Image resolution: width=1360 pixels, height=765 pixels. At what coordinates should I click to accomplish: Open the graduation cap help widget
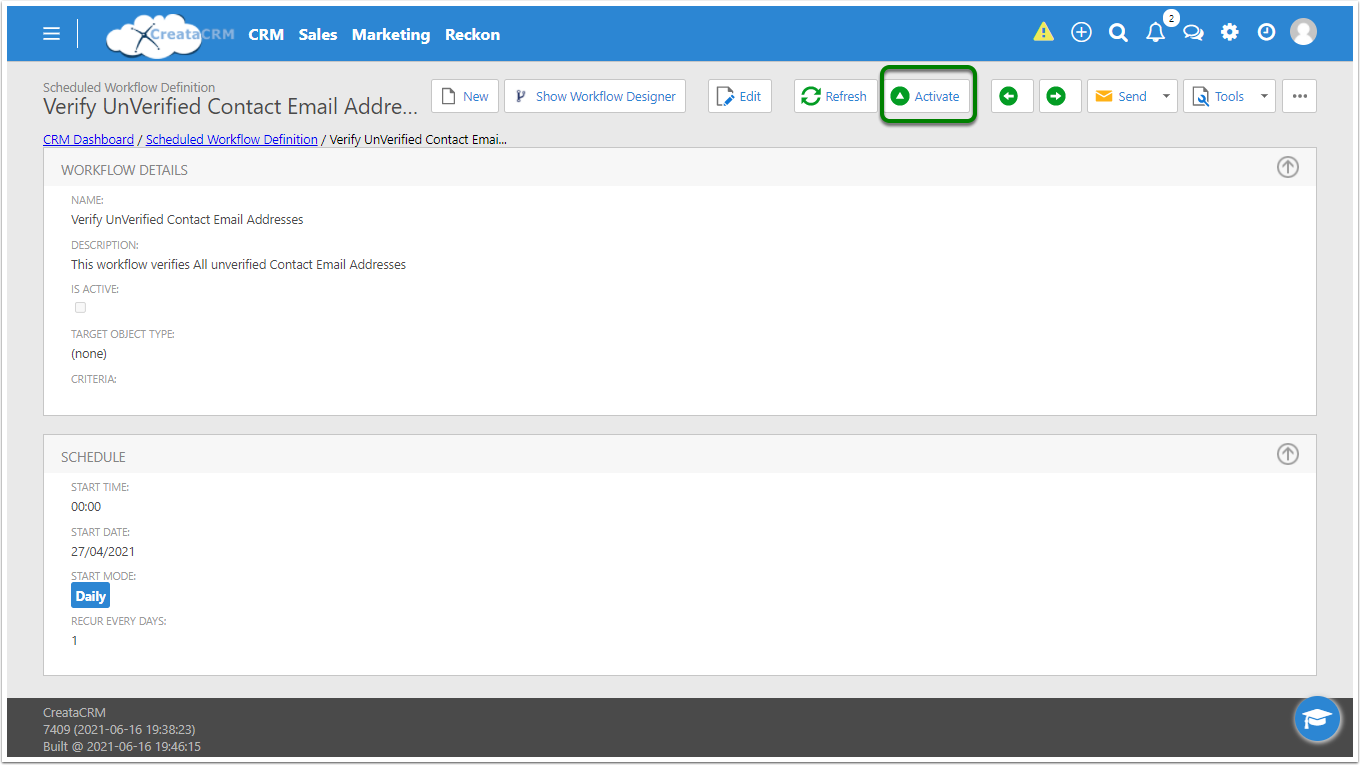pos(1317,719)
